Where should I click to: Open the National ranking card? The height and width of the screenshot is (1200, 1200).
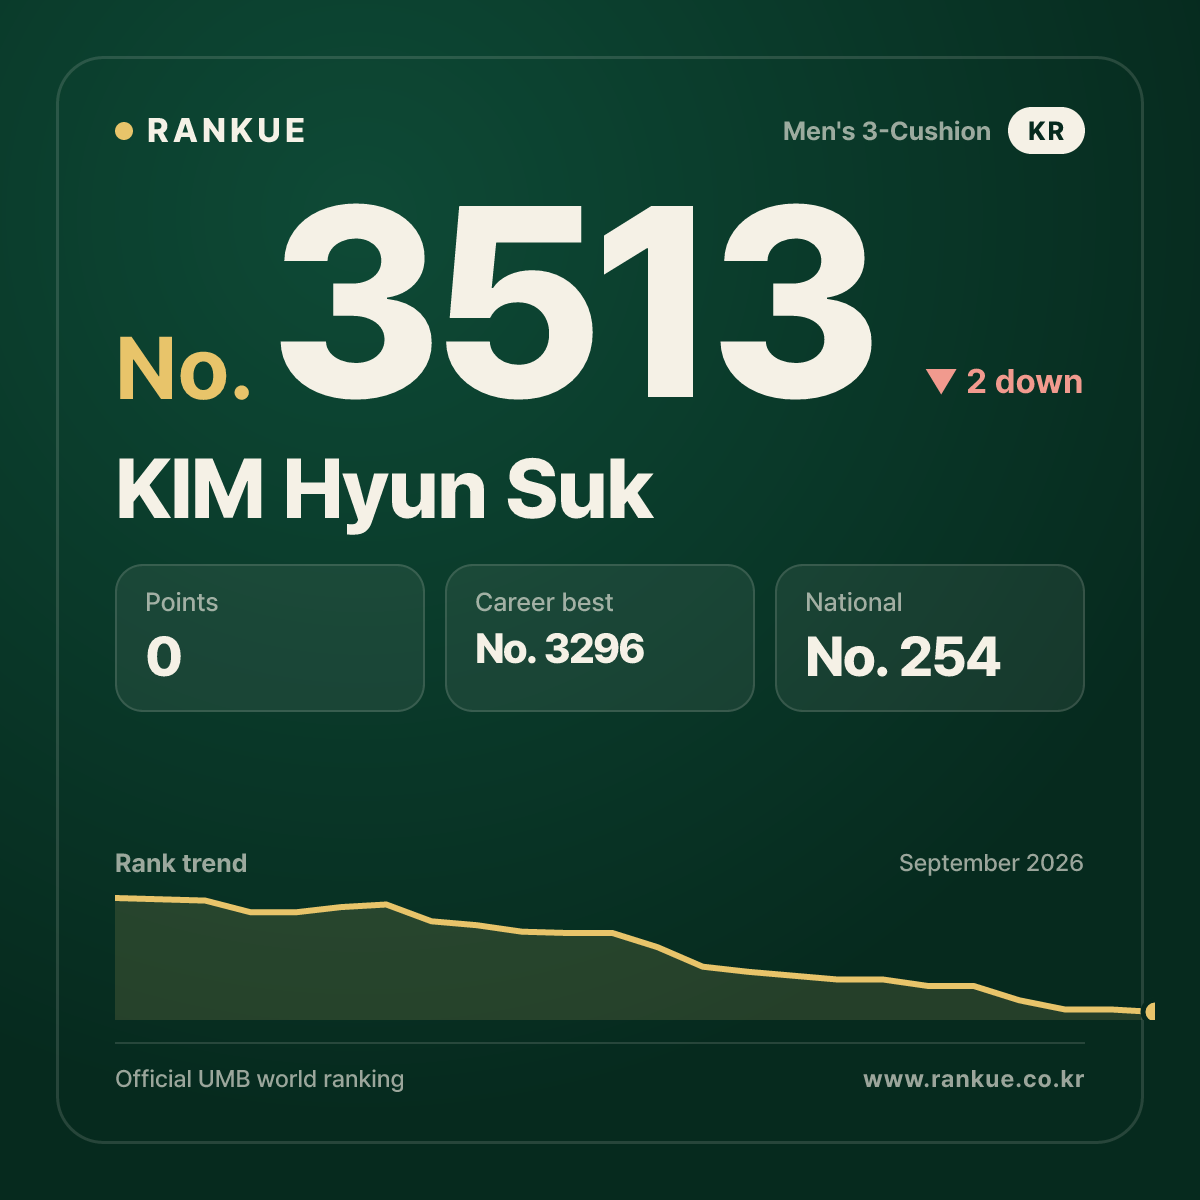(x=930, y=638)
